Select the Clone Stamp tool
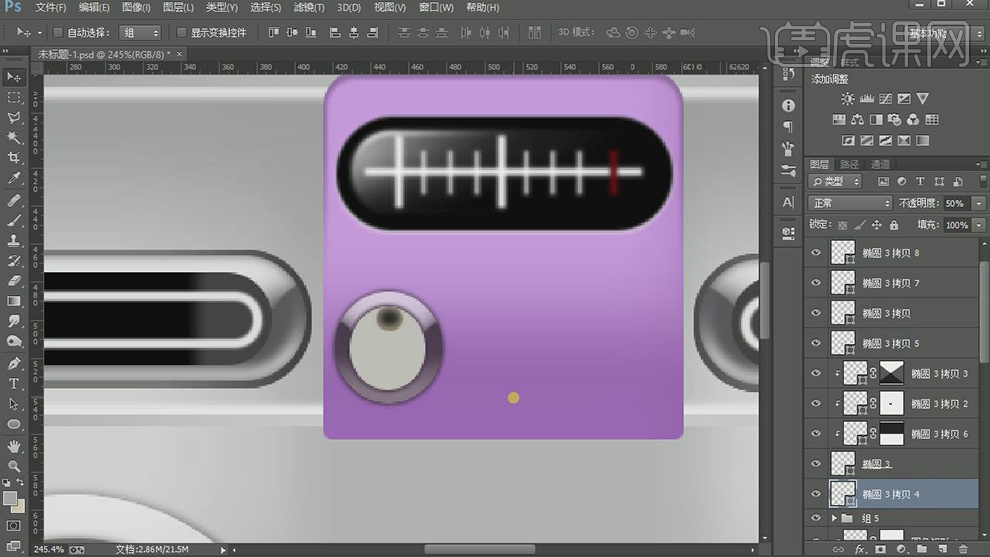This screenshot has height=557, width=990. pyautogui.click(x=13, y=241)
